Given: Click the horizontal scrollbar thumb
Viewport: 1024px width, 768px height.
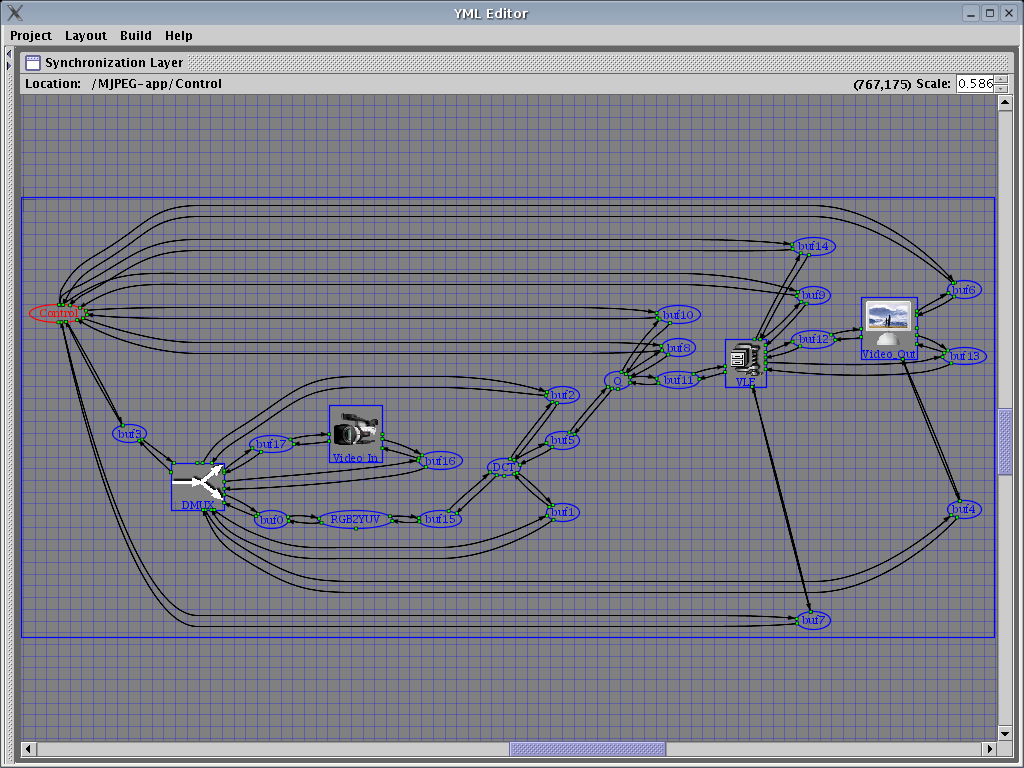Looking at the screenshot, I should click(x=587, y=749).
